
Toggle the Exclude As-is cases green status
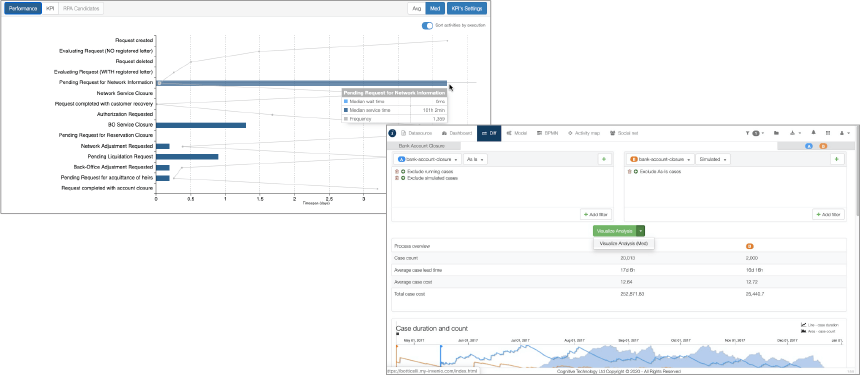636,172
